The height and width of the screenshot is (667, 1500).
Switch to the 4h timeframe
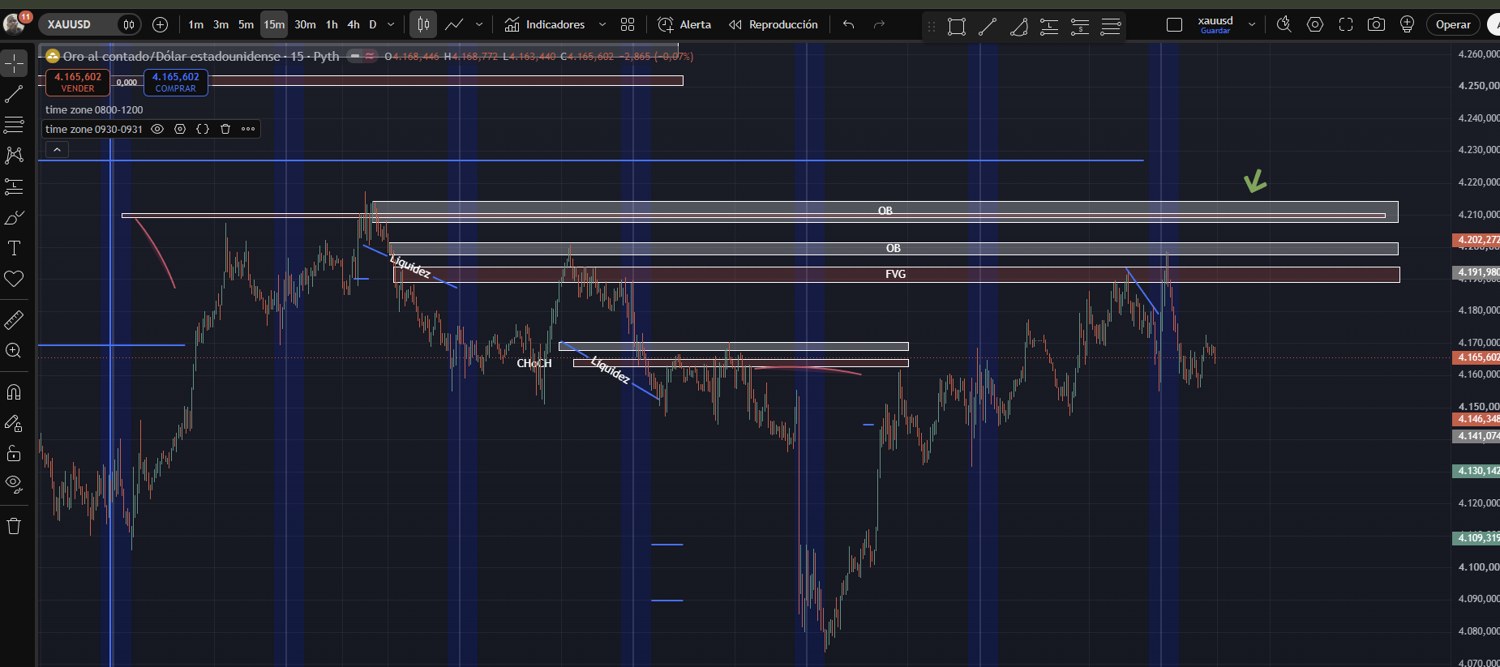point(353,24)
